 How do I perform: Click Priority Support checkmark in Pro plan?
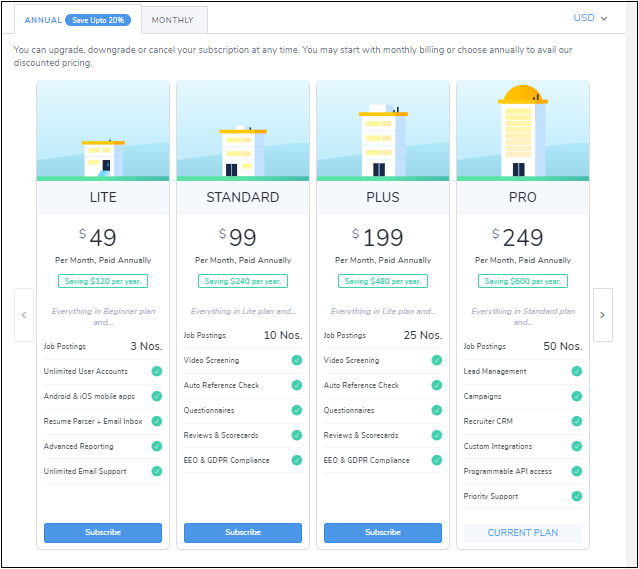pos(576,496)
